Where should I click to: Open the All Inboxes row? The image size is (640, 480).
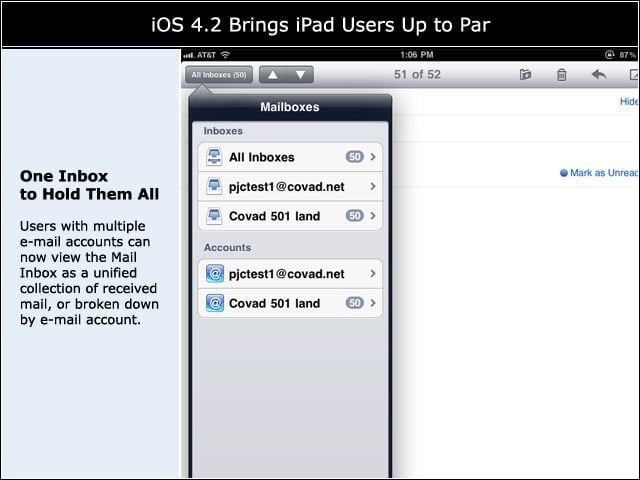(x=290, y=157)
